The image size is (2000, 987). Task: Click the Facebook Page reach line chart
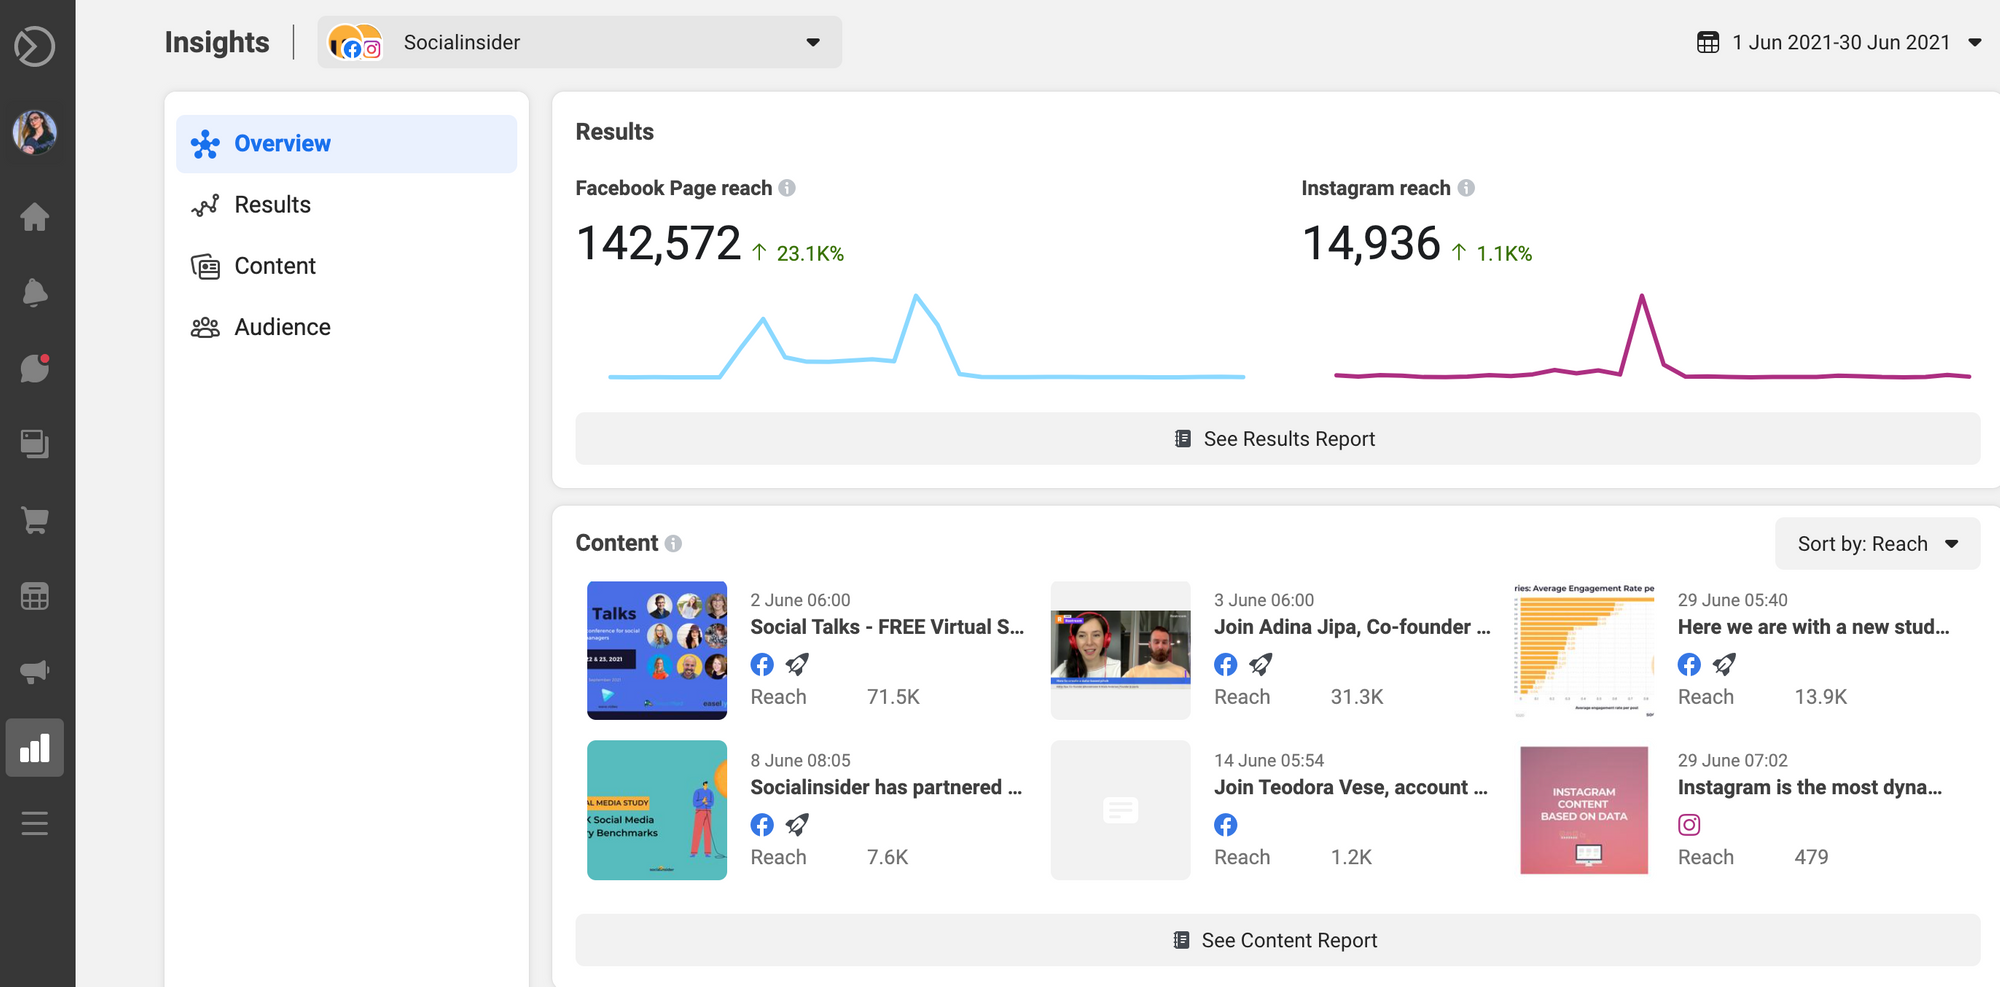tap(926, 337)
